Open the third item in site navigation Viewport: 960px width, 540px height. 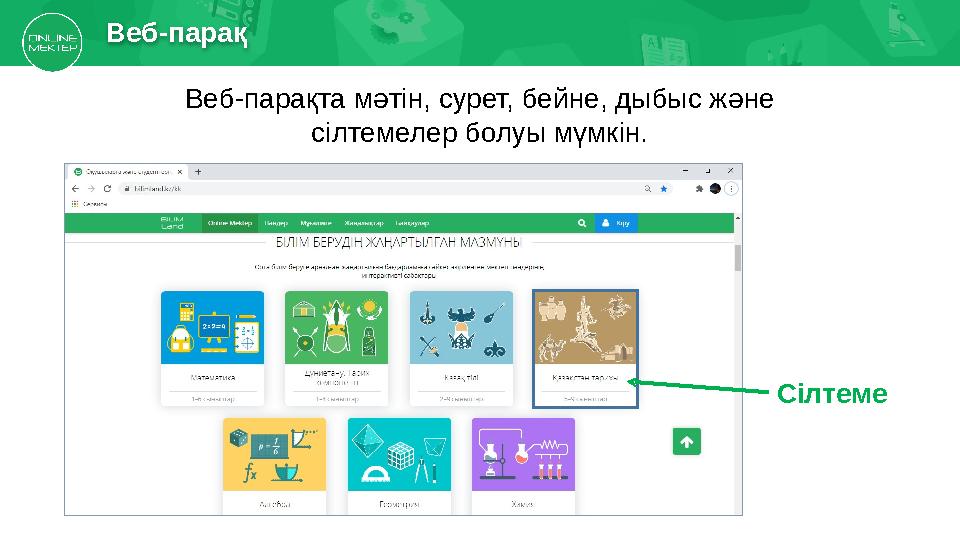tap(316, 223)
